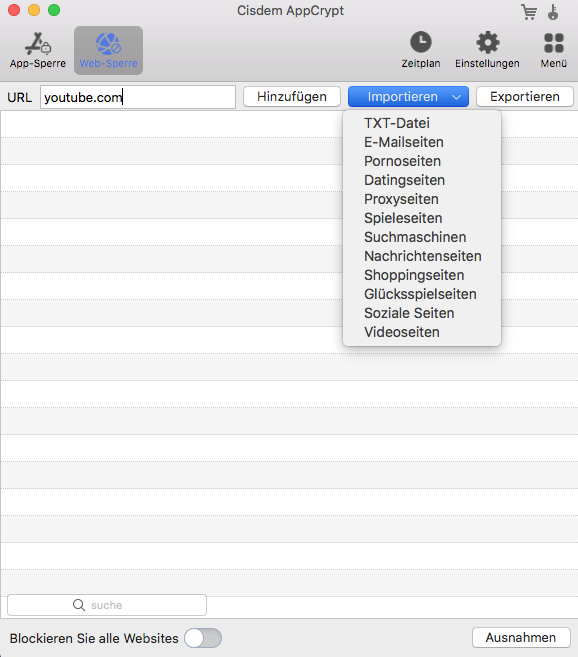Click the Exportieren button
The image size is (578, 657).
pyautogui.click(x=525, y=97)
